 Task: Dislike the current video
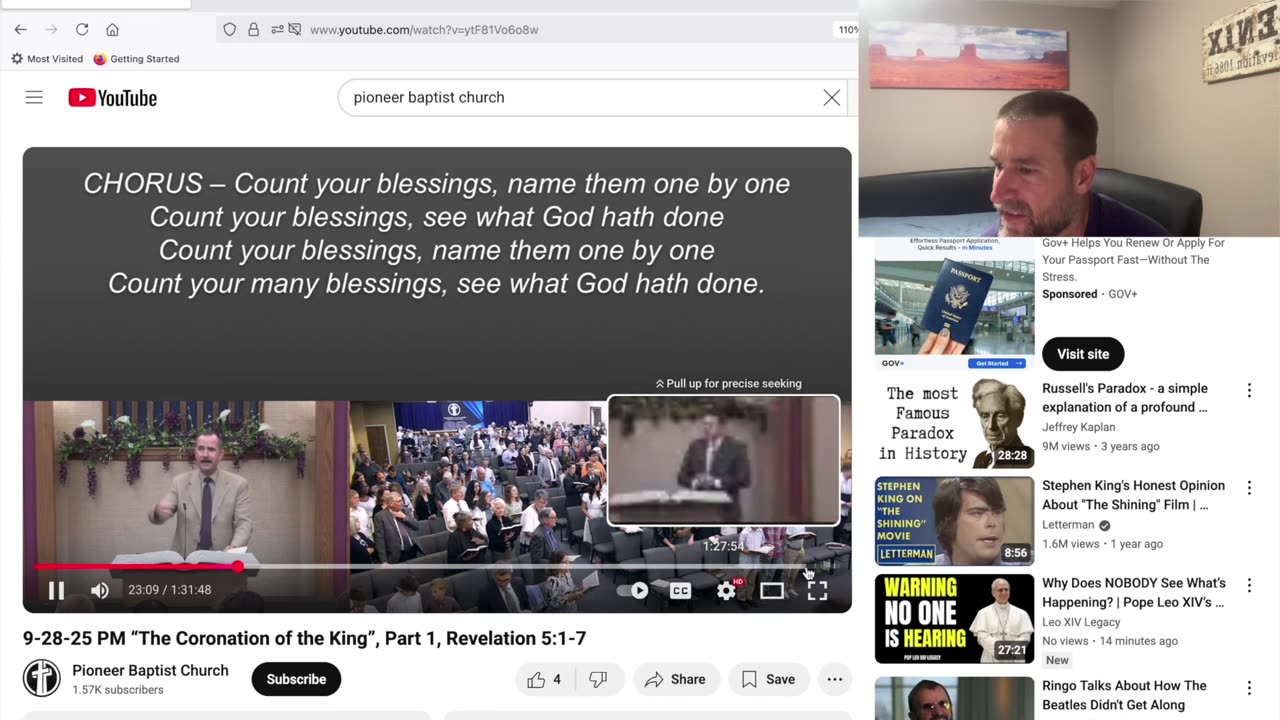[598, 679]
